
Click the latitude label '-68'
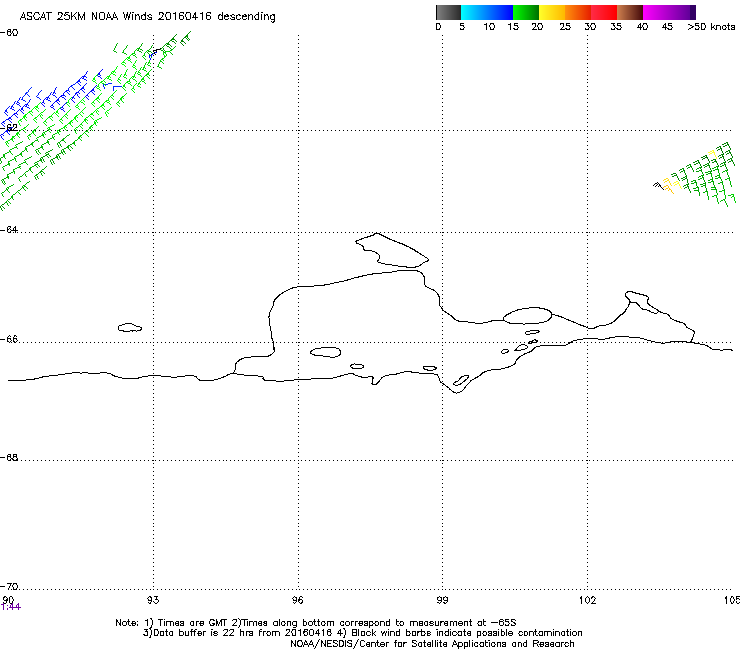tap(9, 458)
